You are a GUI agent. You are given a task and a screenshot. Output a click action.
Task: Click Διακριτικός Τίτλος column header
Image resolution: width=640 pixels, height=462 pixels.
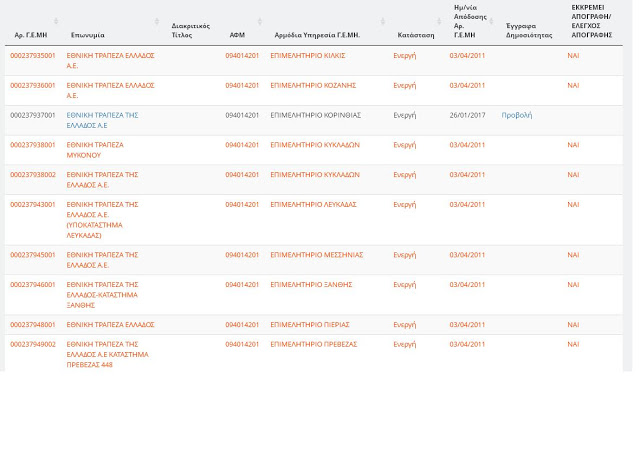(191, 30)
